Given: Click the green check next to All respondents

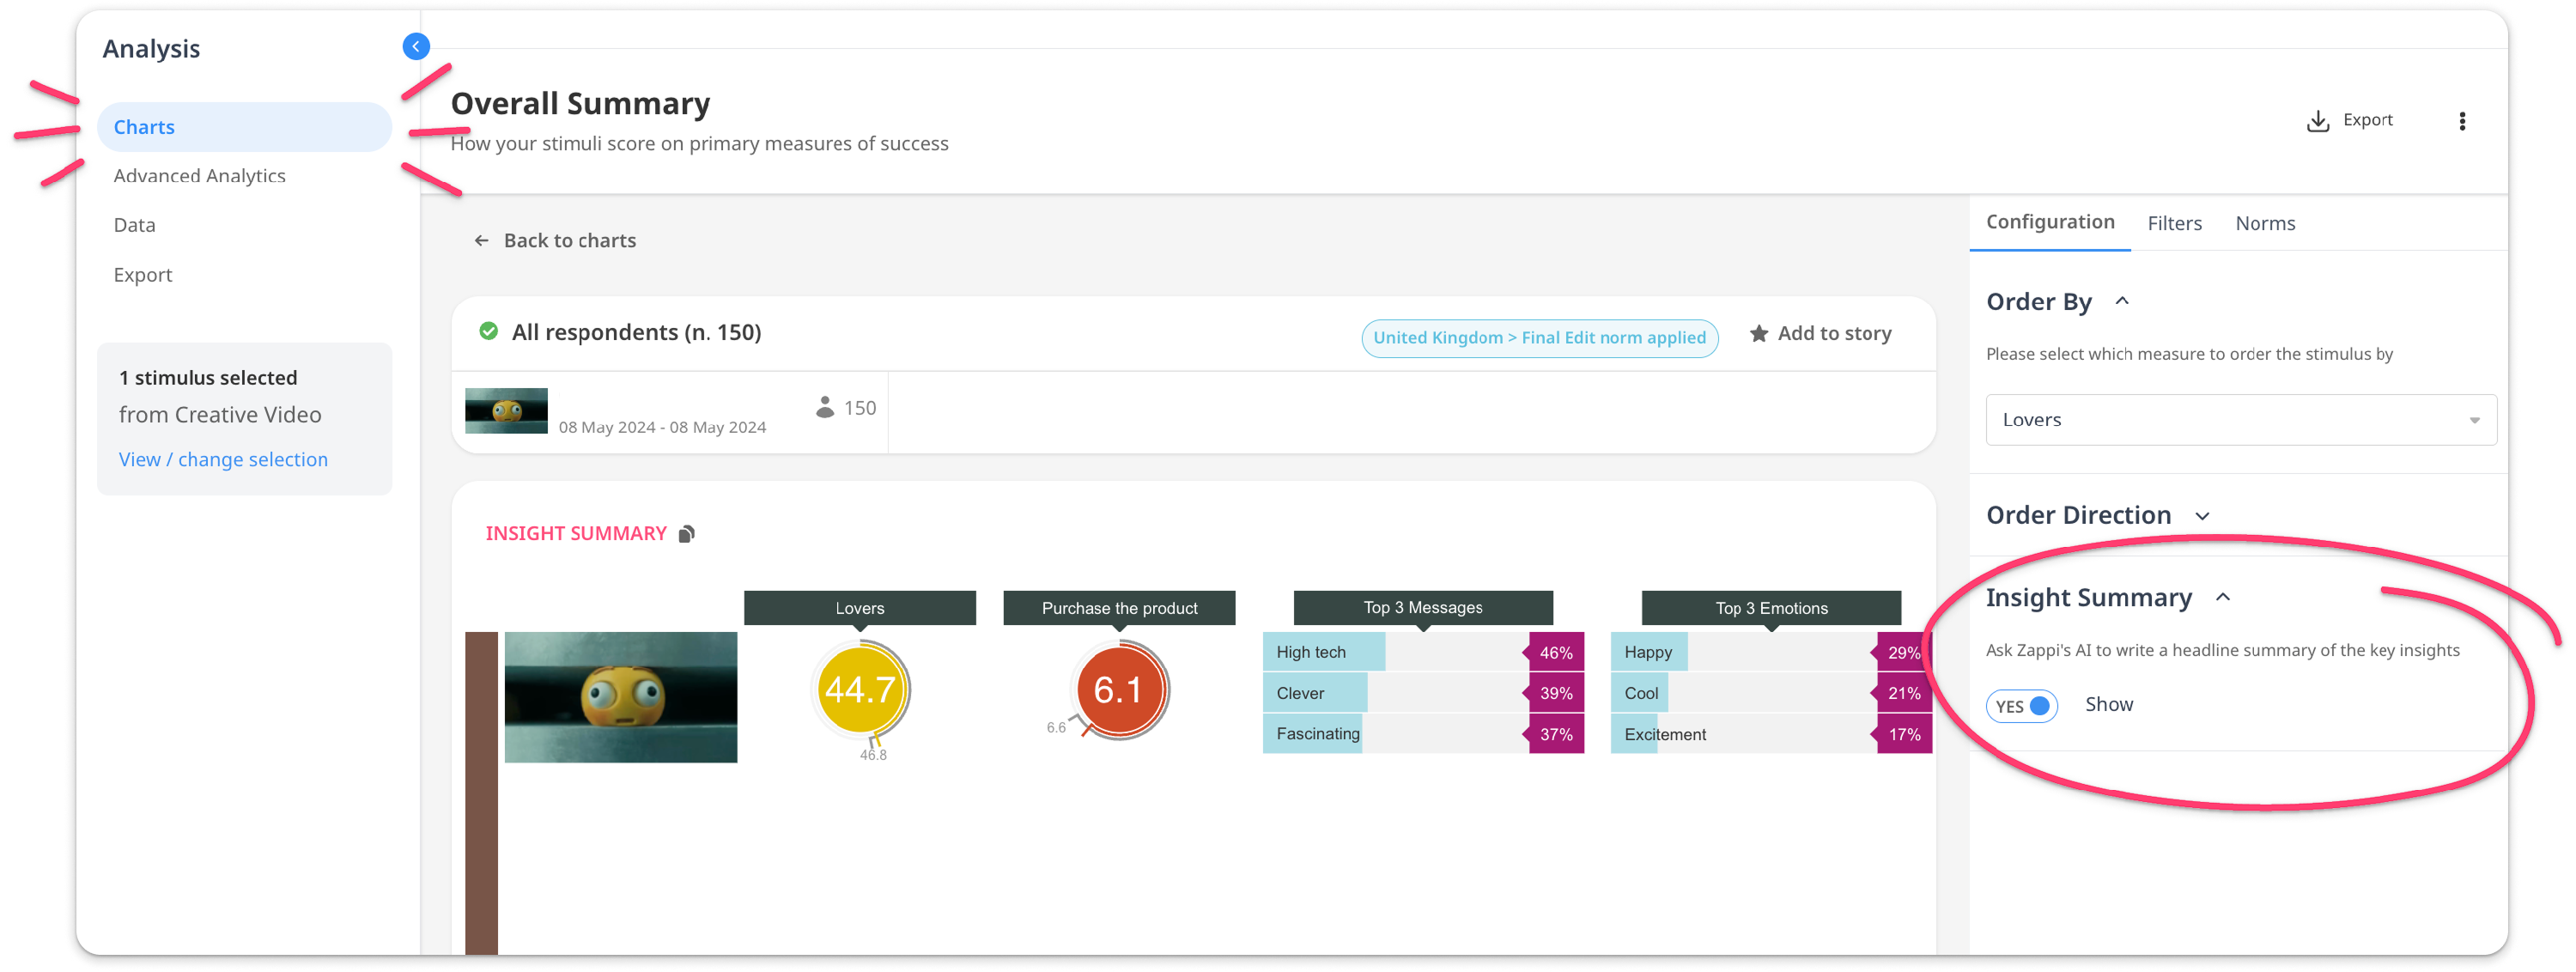Looking at the screenshot, I should click(488, 331).
